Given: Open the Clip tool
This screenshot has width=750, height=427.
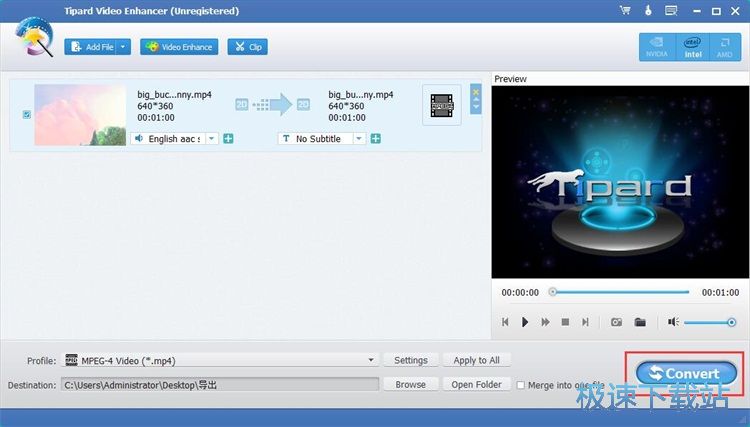Looking at the screenshot, I should 248,47.
